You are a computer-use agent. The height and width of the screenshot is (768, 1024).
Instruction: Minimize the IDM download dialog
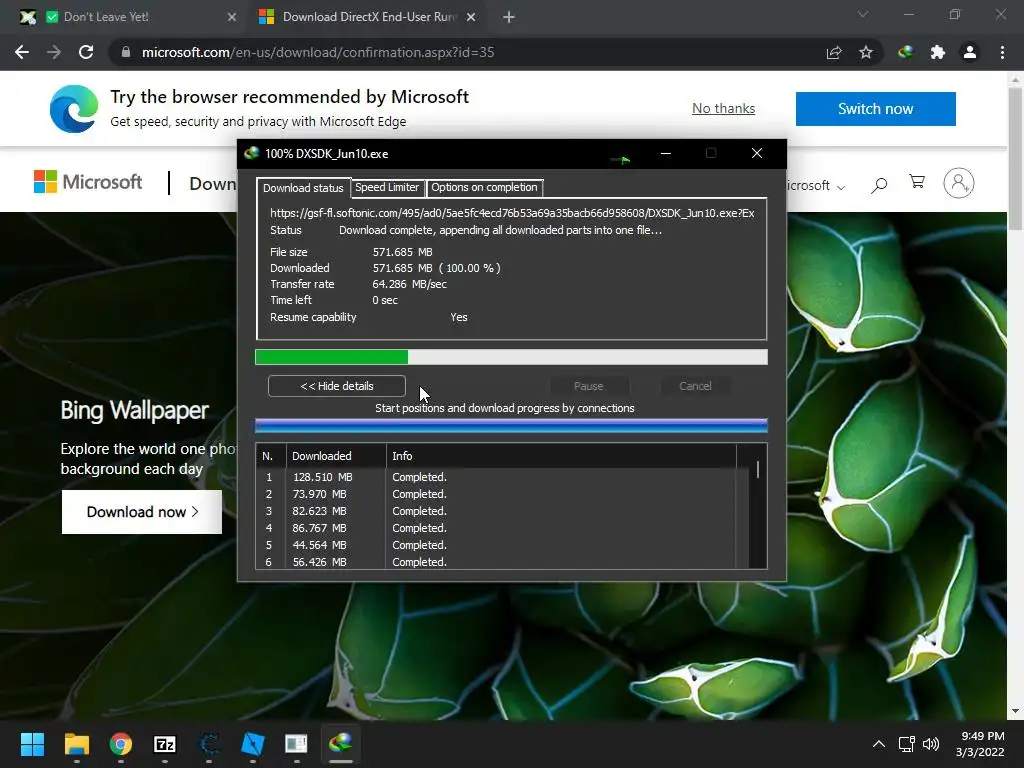[x=665, y=153]
